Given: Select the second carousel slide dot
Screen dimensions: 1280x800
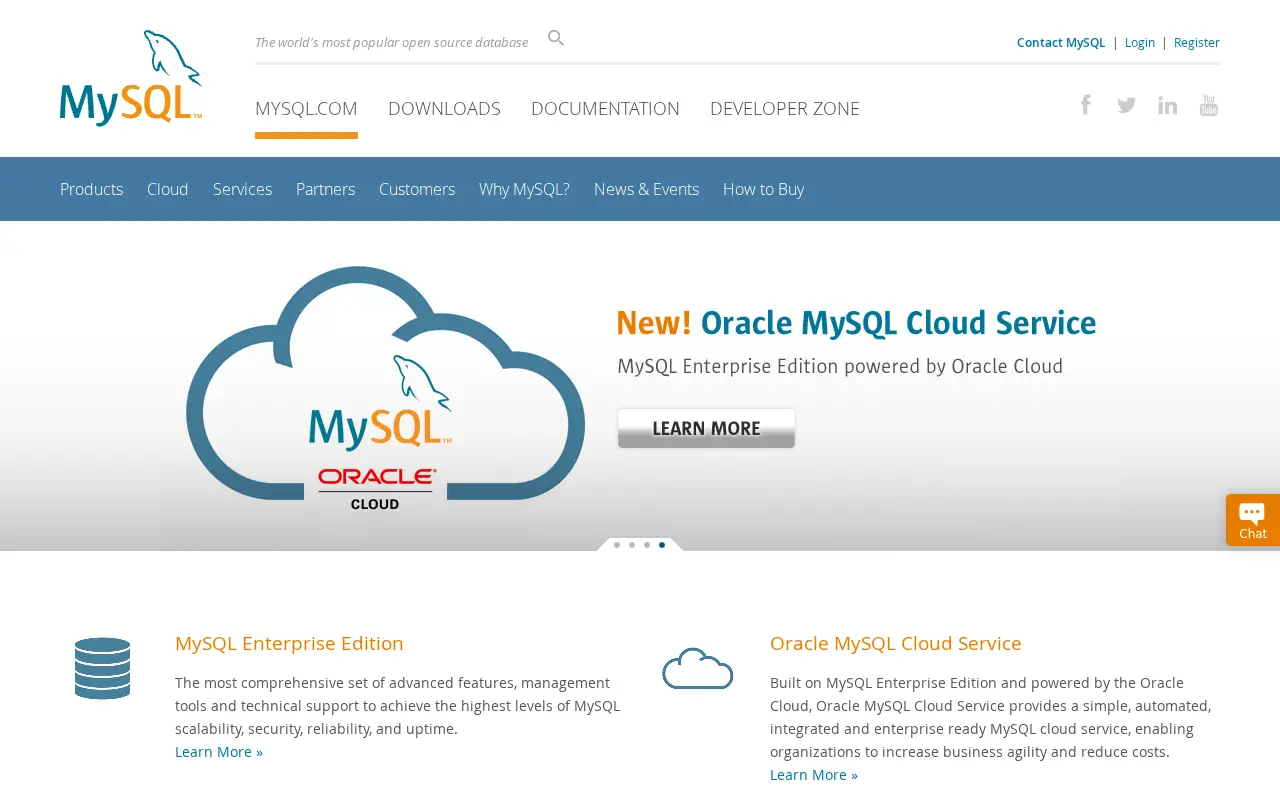Looking at the screenshot, I should coord(632,545).
